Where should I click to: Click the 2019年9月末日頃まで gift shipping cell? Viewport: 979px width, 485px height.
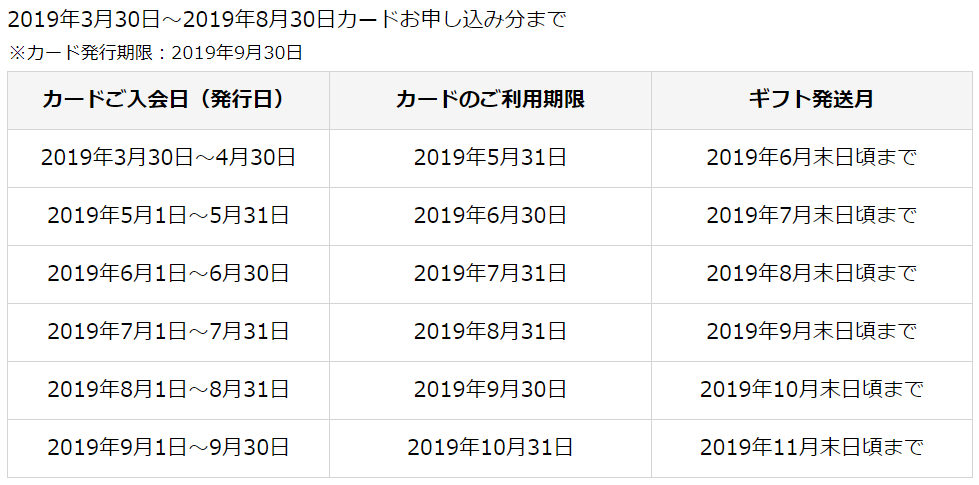click(x=811, y=331)
